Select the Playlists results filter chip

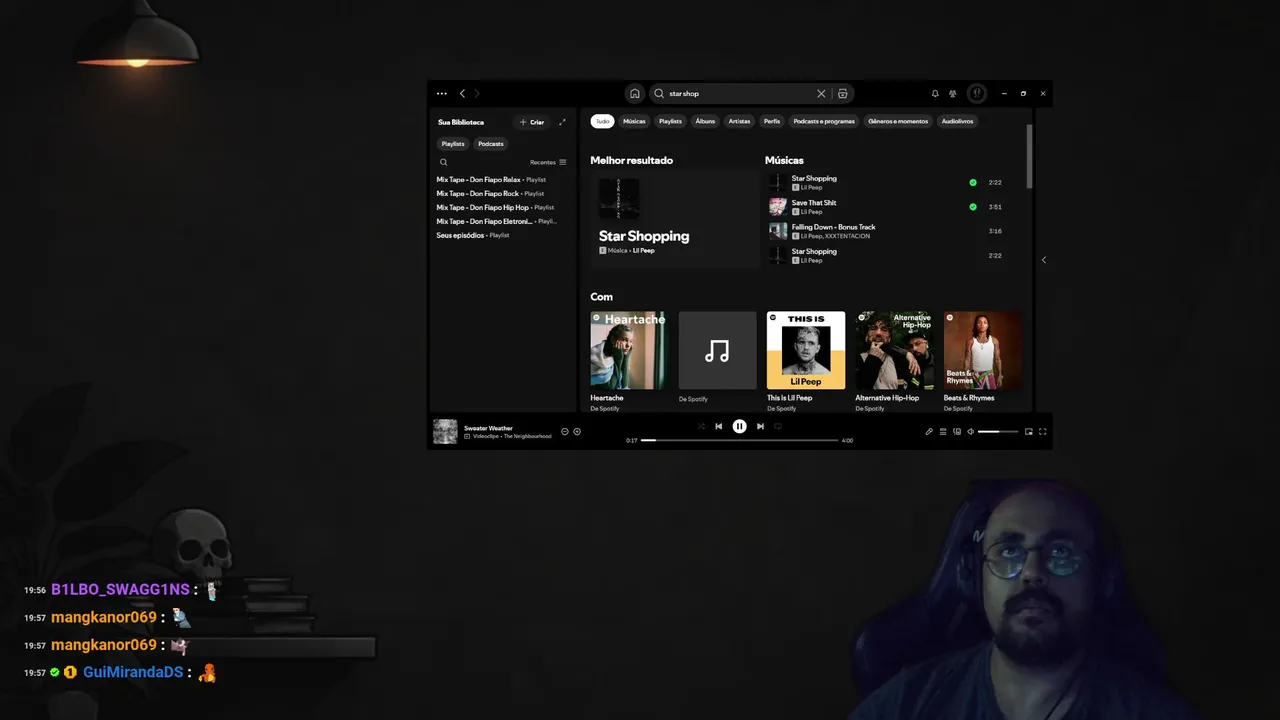point(670,121)
